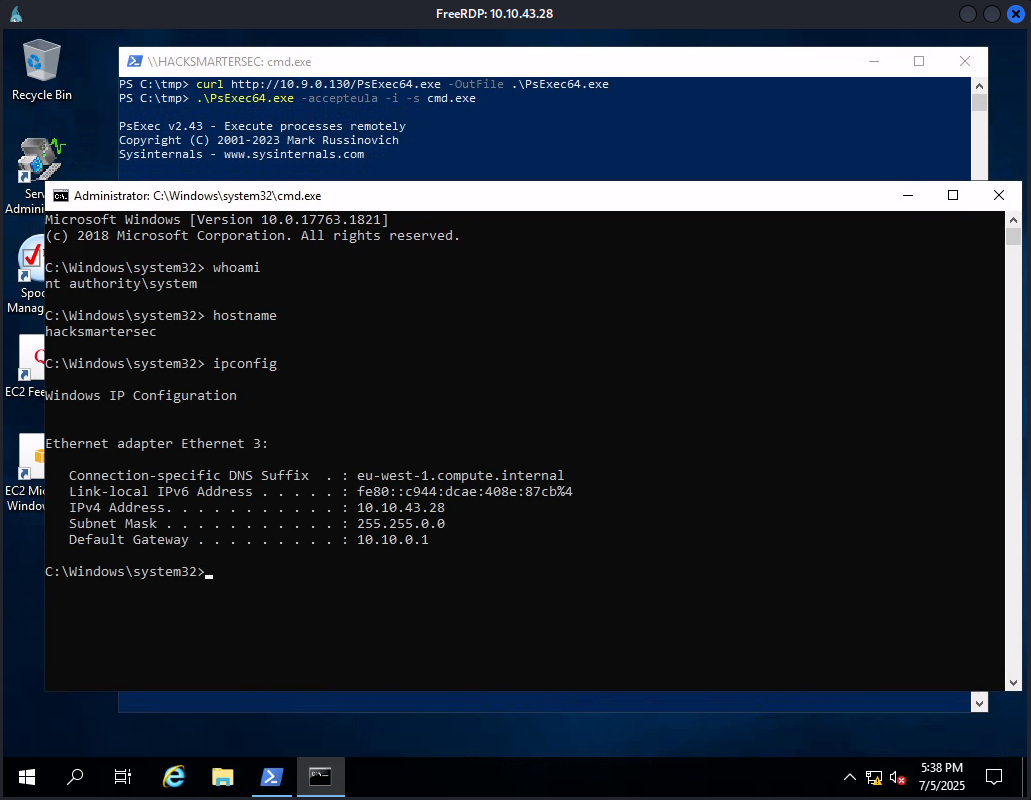Click the 'hacksmartersec' hostname output

[101, 332]
